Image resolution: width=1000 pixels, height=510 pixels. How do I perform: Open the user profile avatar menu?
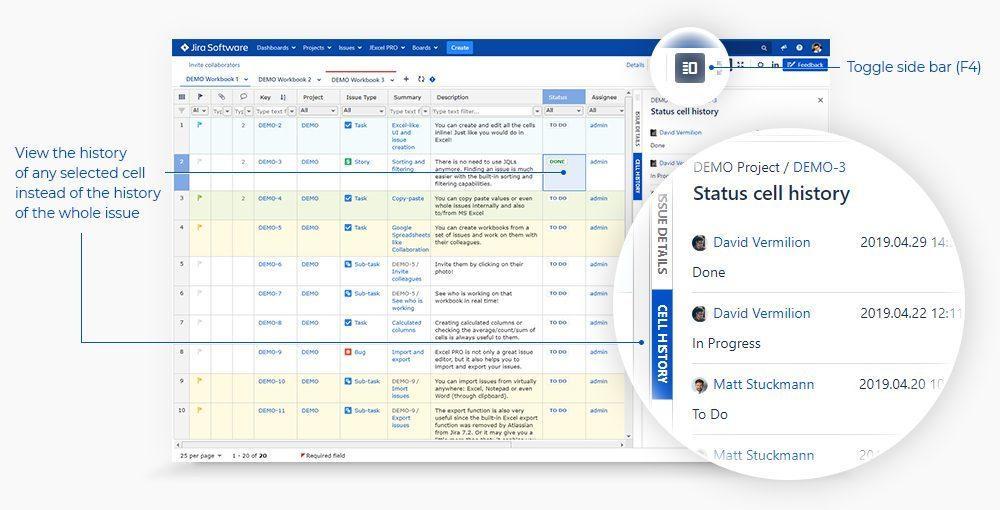(x=817, y=48)
